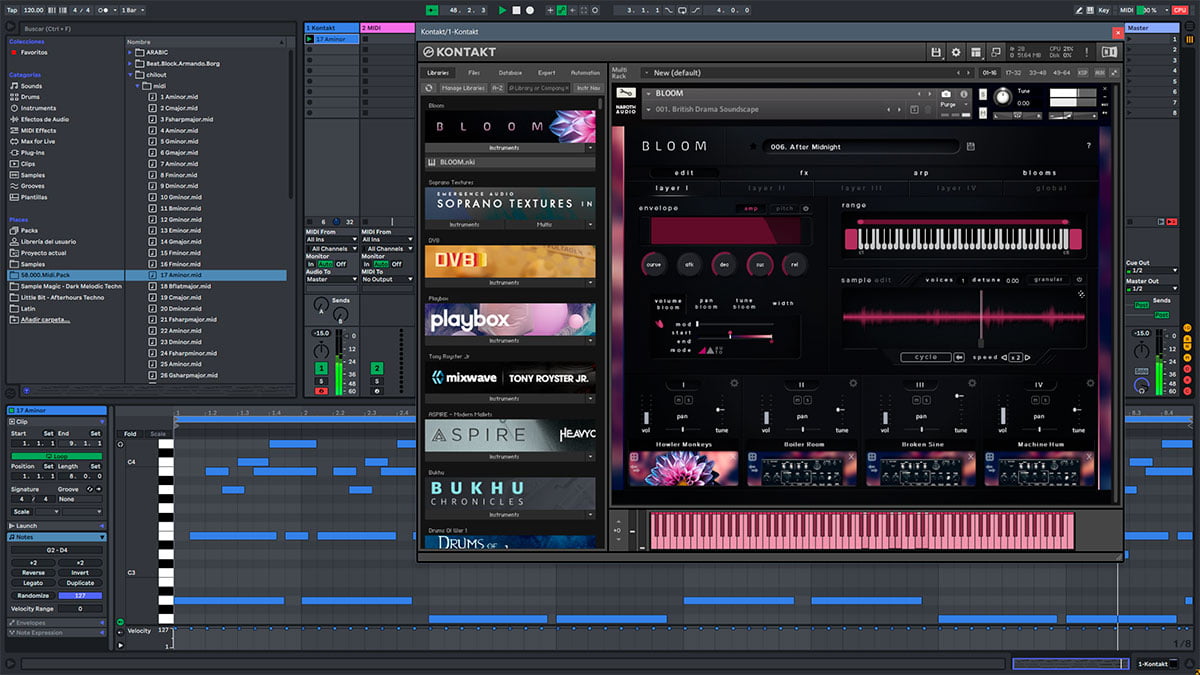Image resolution: width=1200 pixels, height=675 pixels.
Task: Click the snapshot camera icon in BLOOM header
Action: click(x=946, y=94)
